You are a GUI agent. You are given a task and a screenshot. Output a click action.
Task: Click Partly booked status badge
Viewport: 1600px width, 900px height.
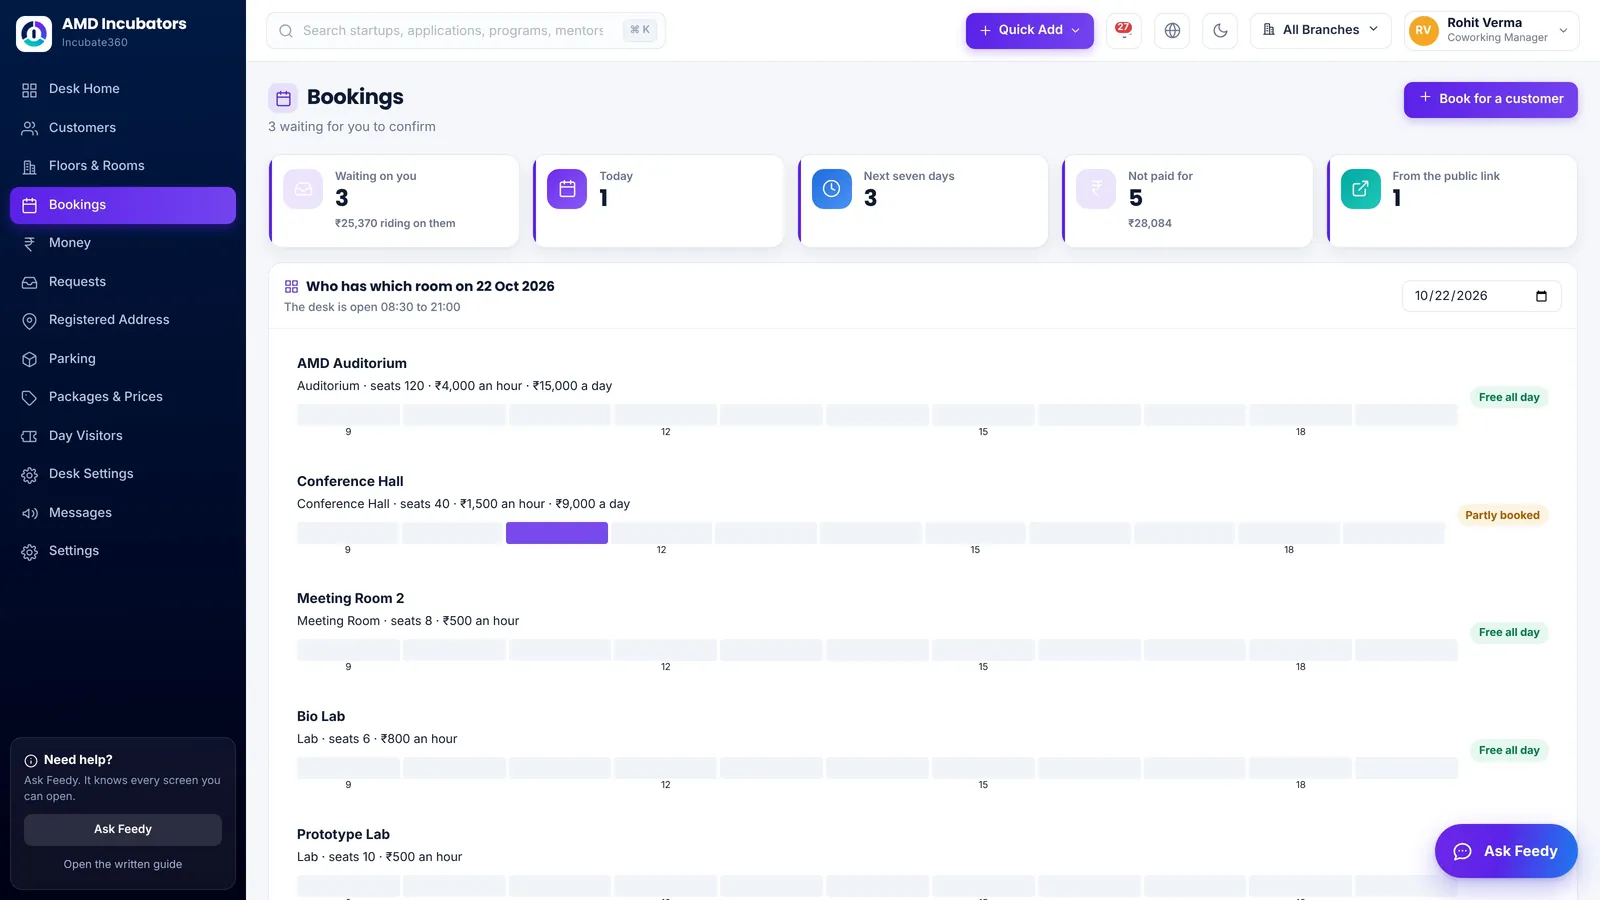coord(1502,515)
